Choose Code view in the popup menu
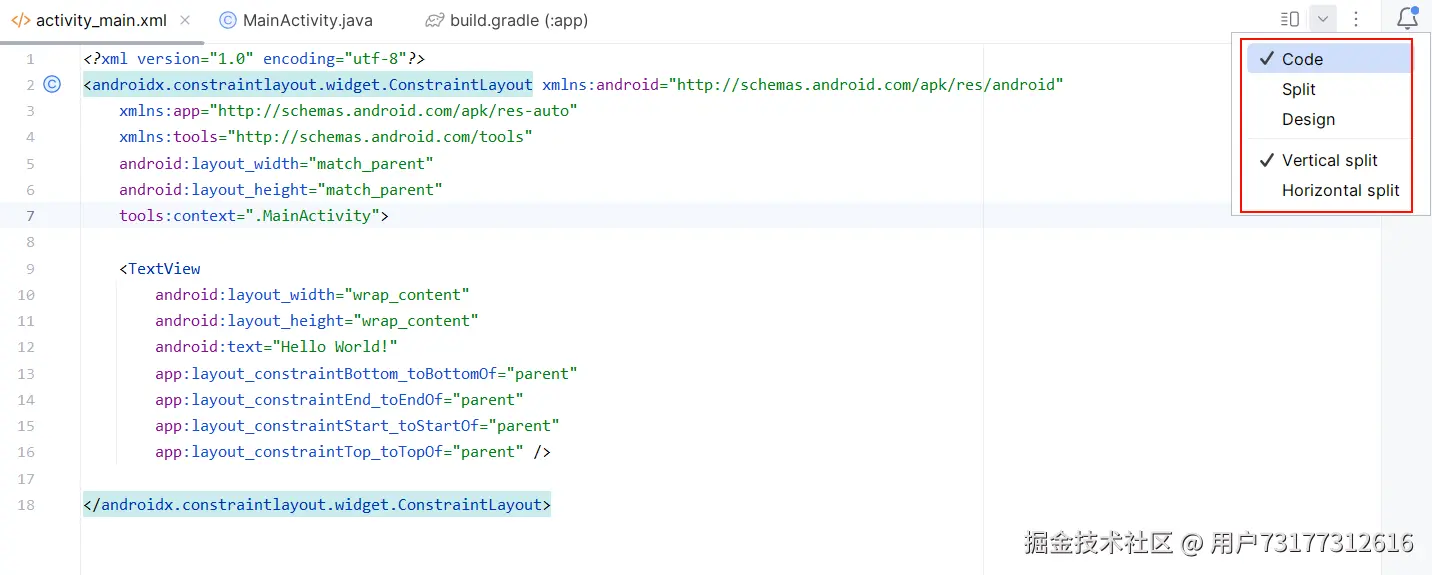Screen dimensions: 1432x575 click(x=1328, y=59)
